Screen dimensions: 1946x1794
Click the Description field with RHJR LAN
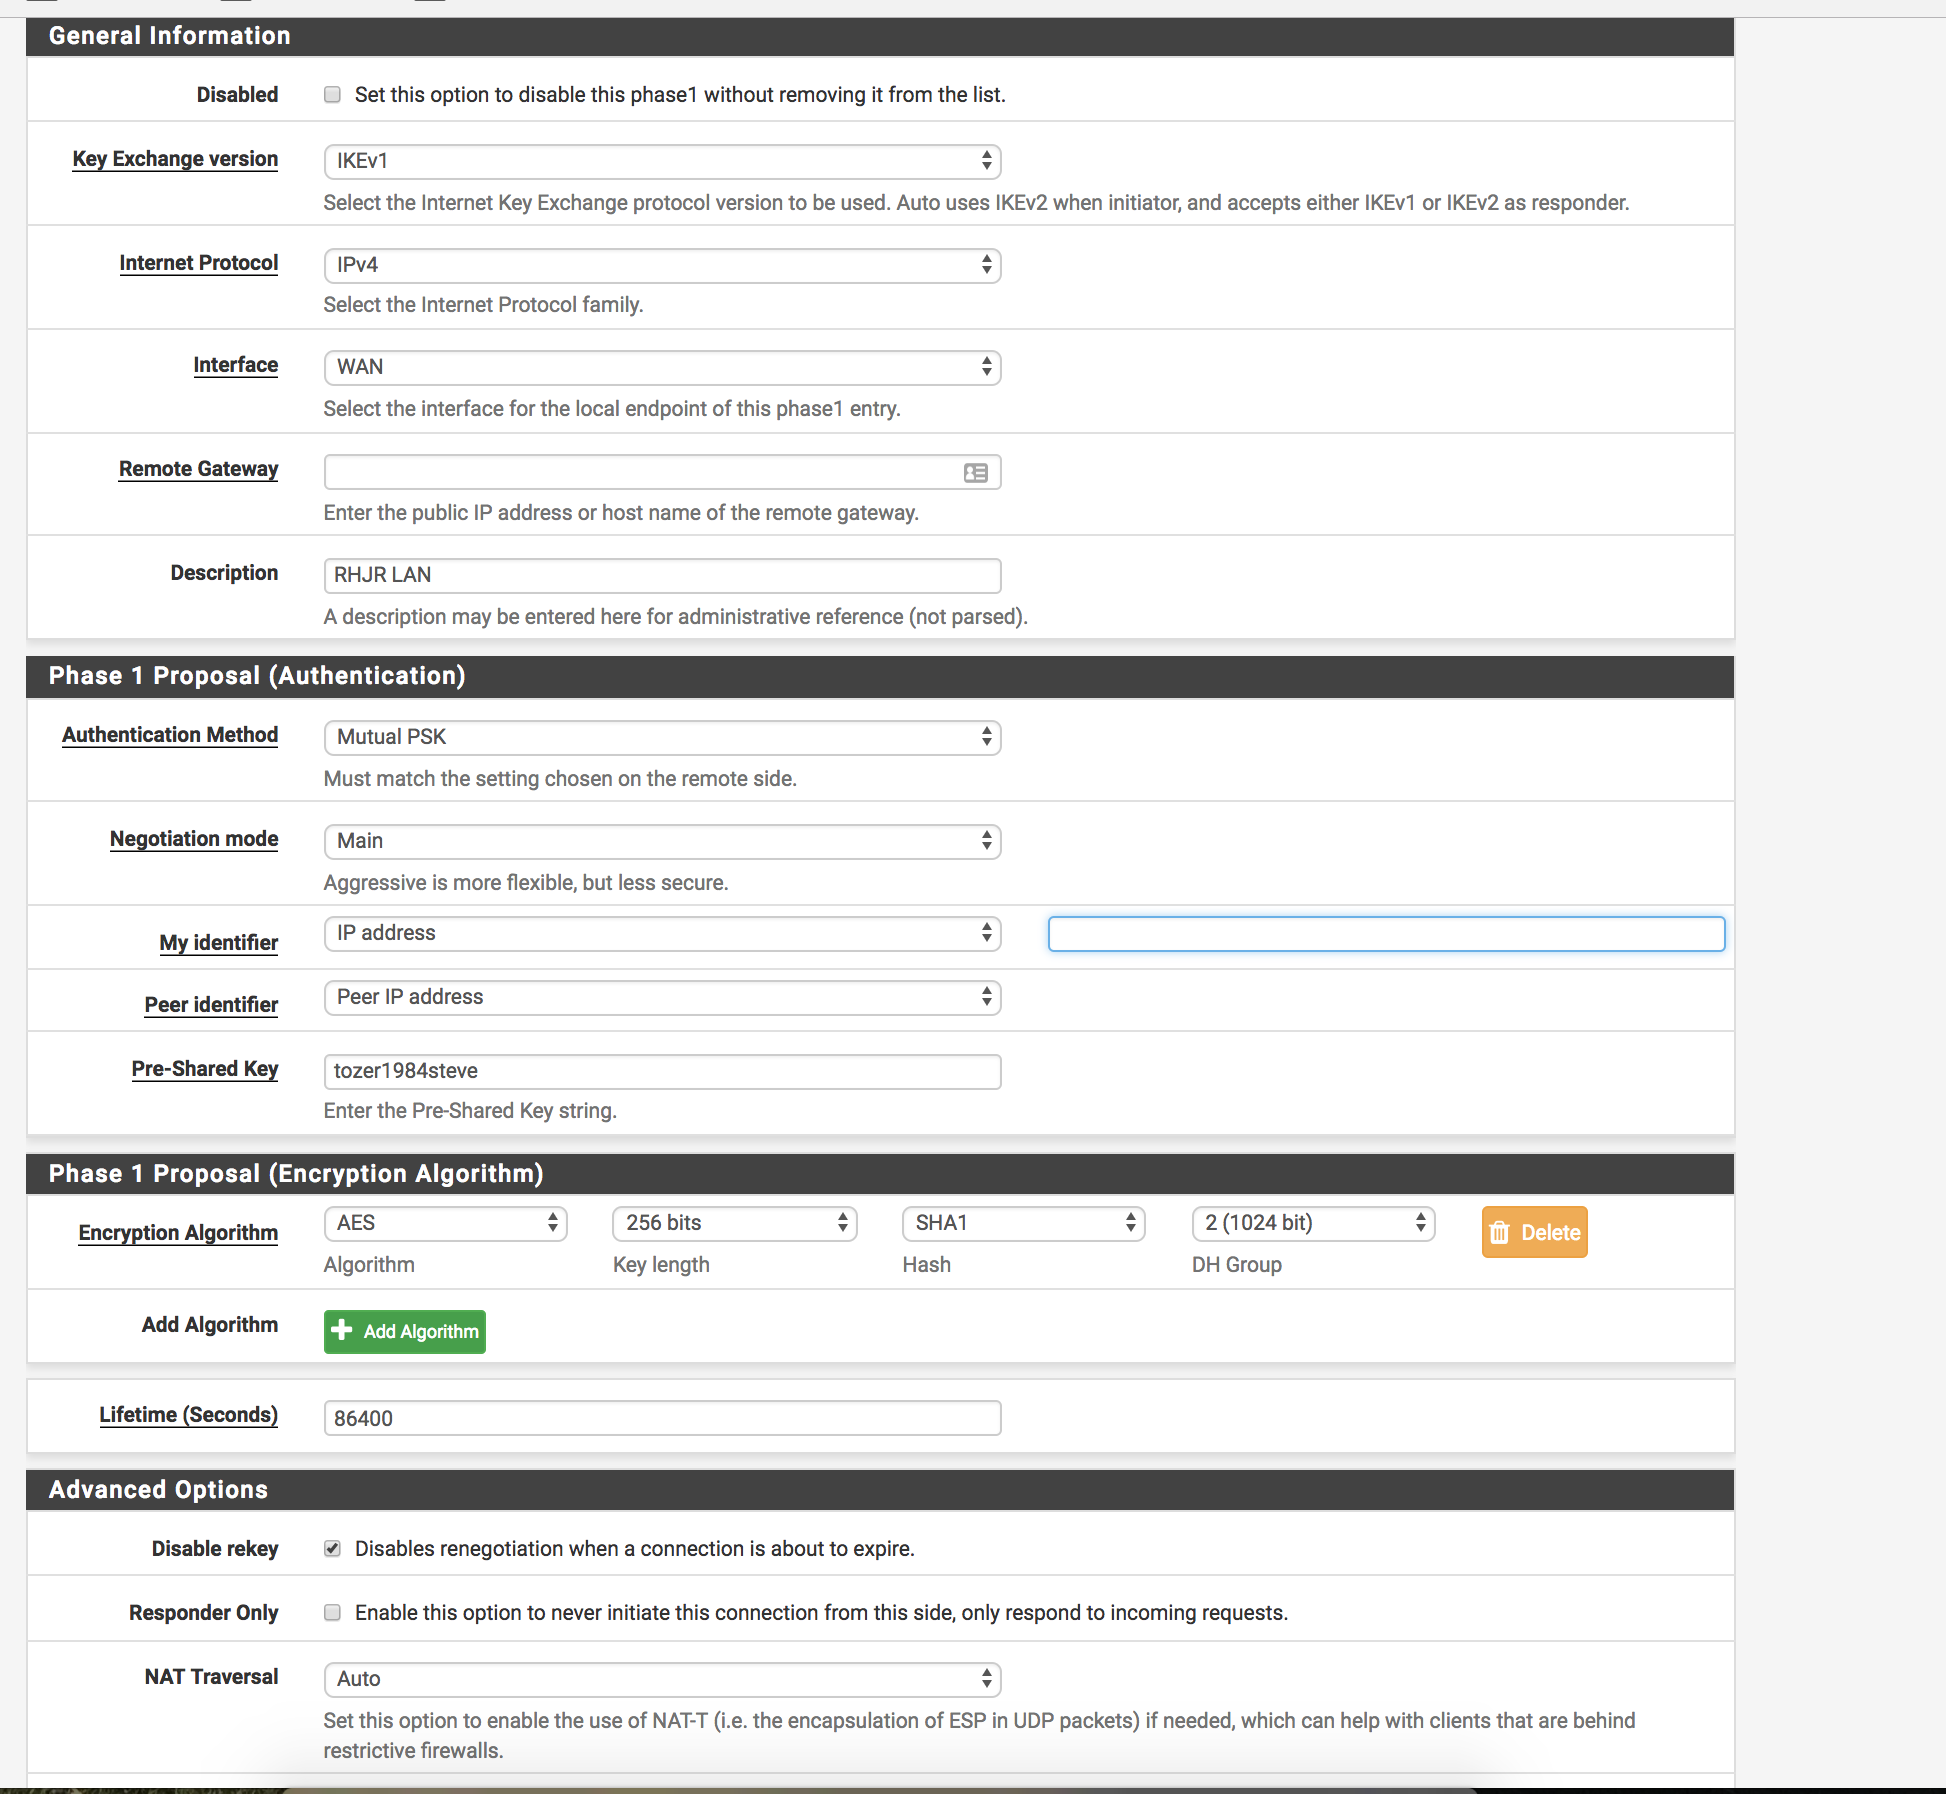click(662, 575)
